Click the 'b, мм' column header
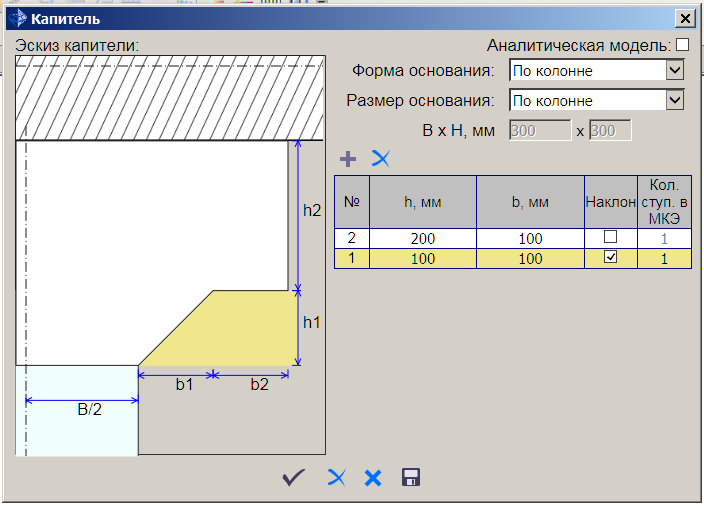The image size is (704, 507). (530, 202)
